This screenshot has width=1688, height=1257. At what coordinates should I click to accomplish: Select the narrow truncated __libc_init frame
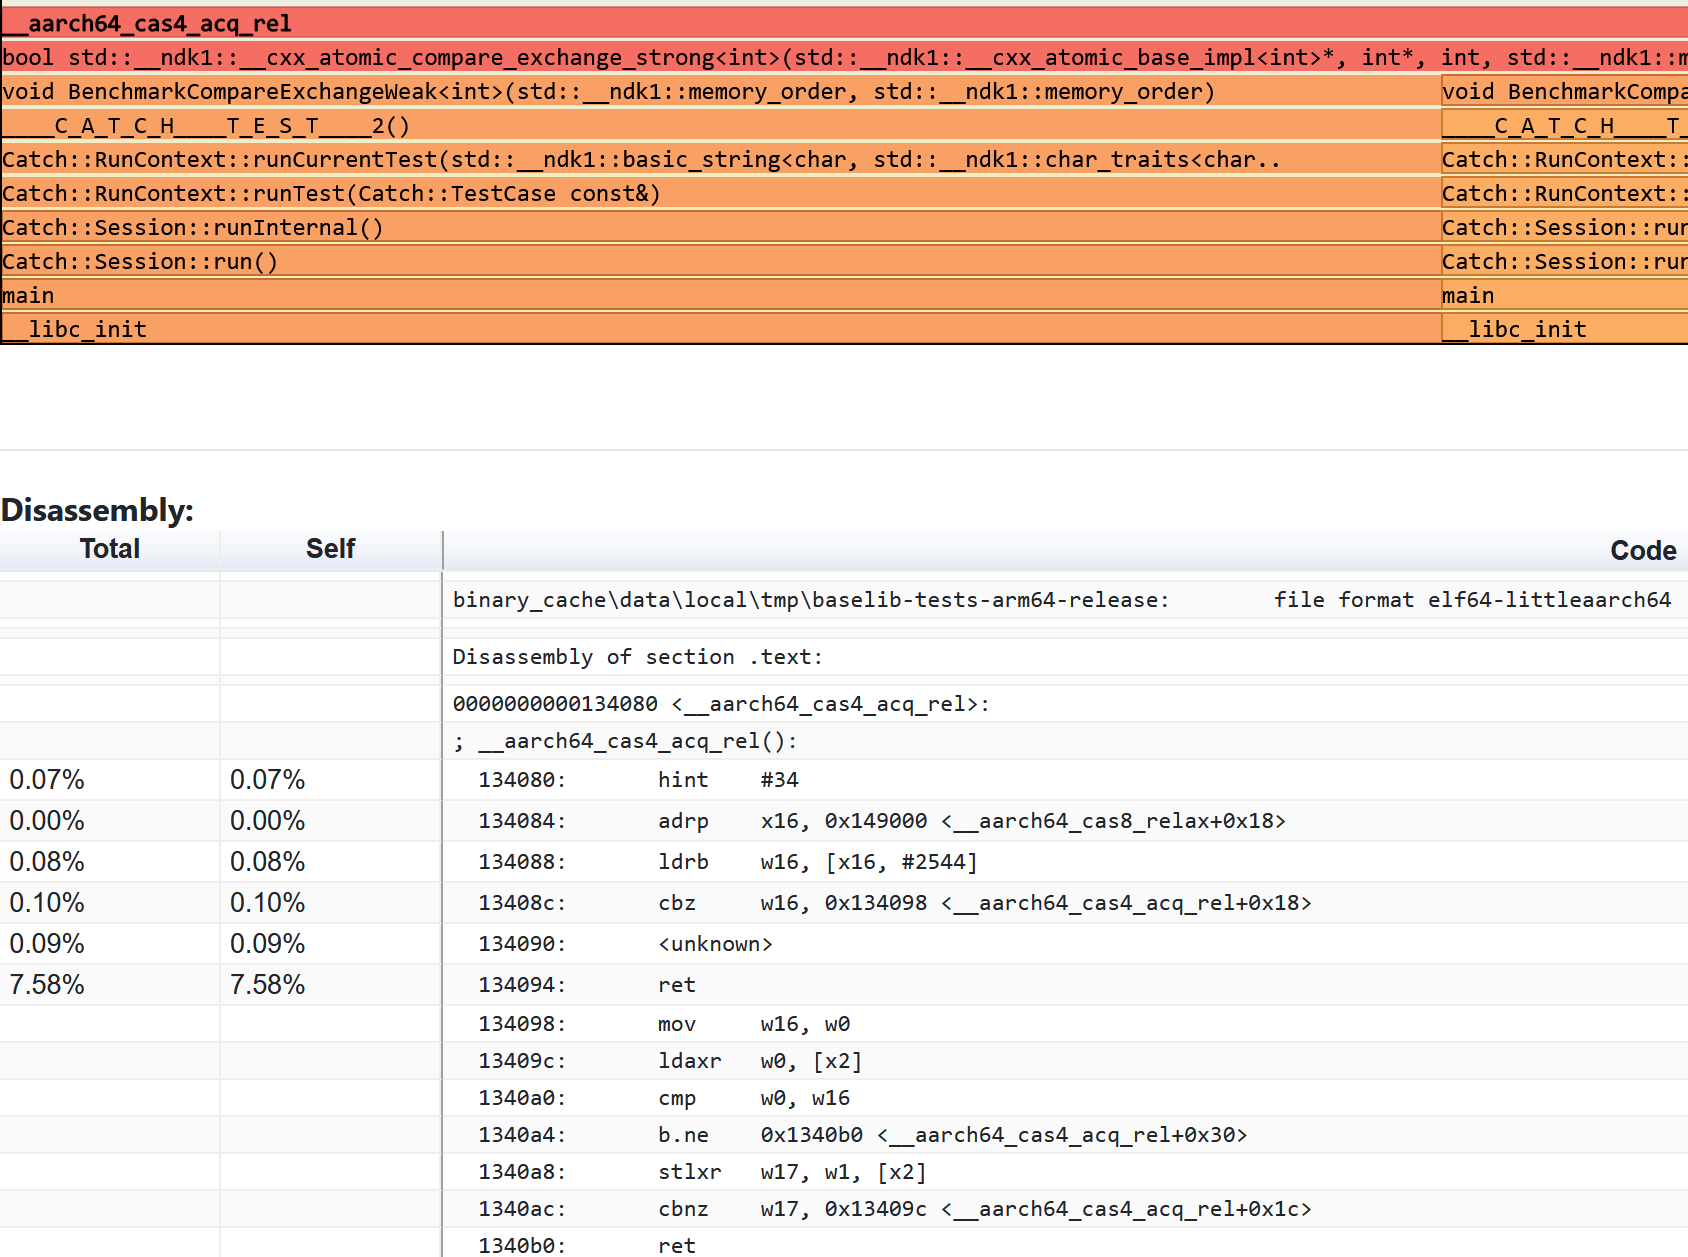1564,329
